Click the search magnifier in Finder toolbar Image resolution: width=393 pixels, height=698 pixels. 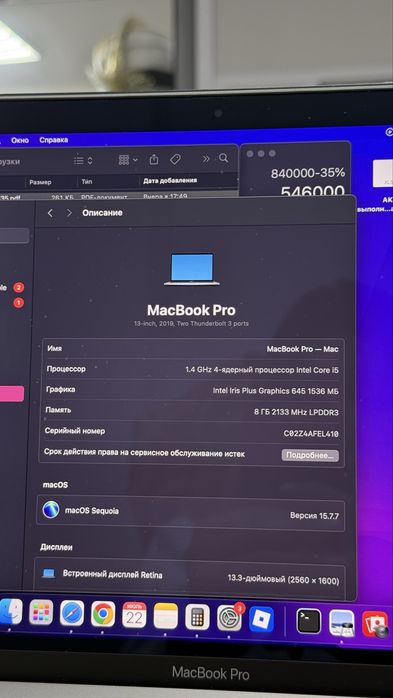pyautogui.click(x=223, y=158)
